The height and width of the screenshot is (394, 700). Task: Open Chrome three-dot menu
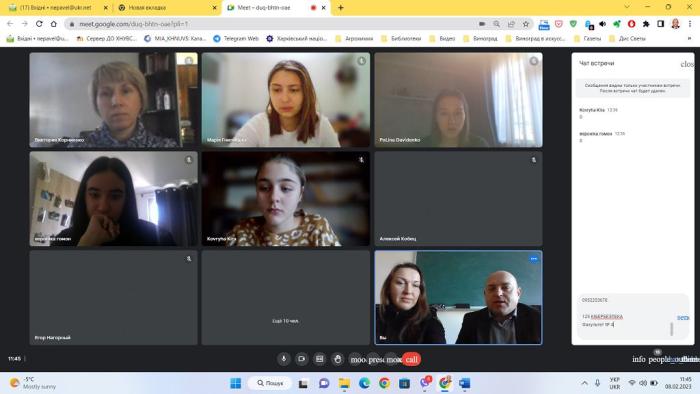click(x=690, y=24)
